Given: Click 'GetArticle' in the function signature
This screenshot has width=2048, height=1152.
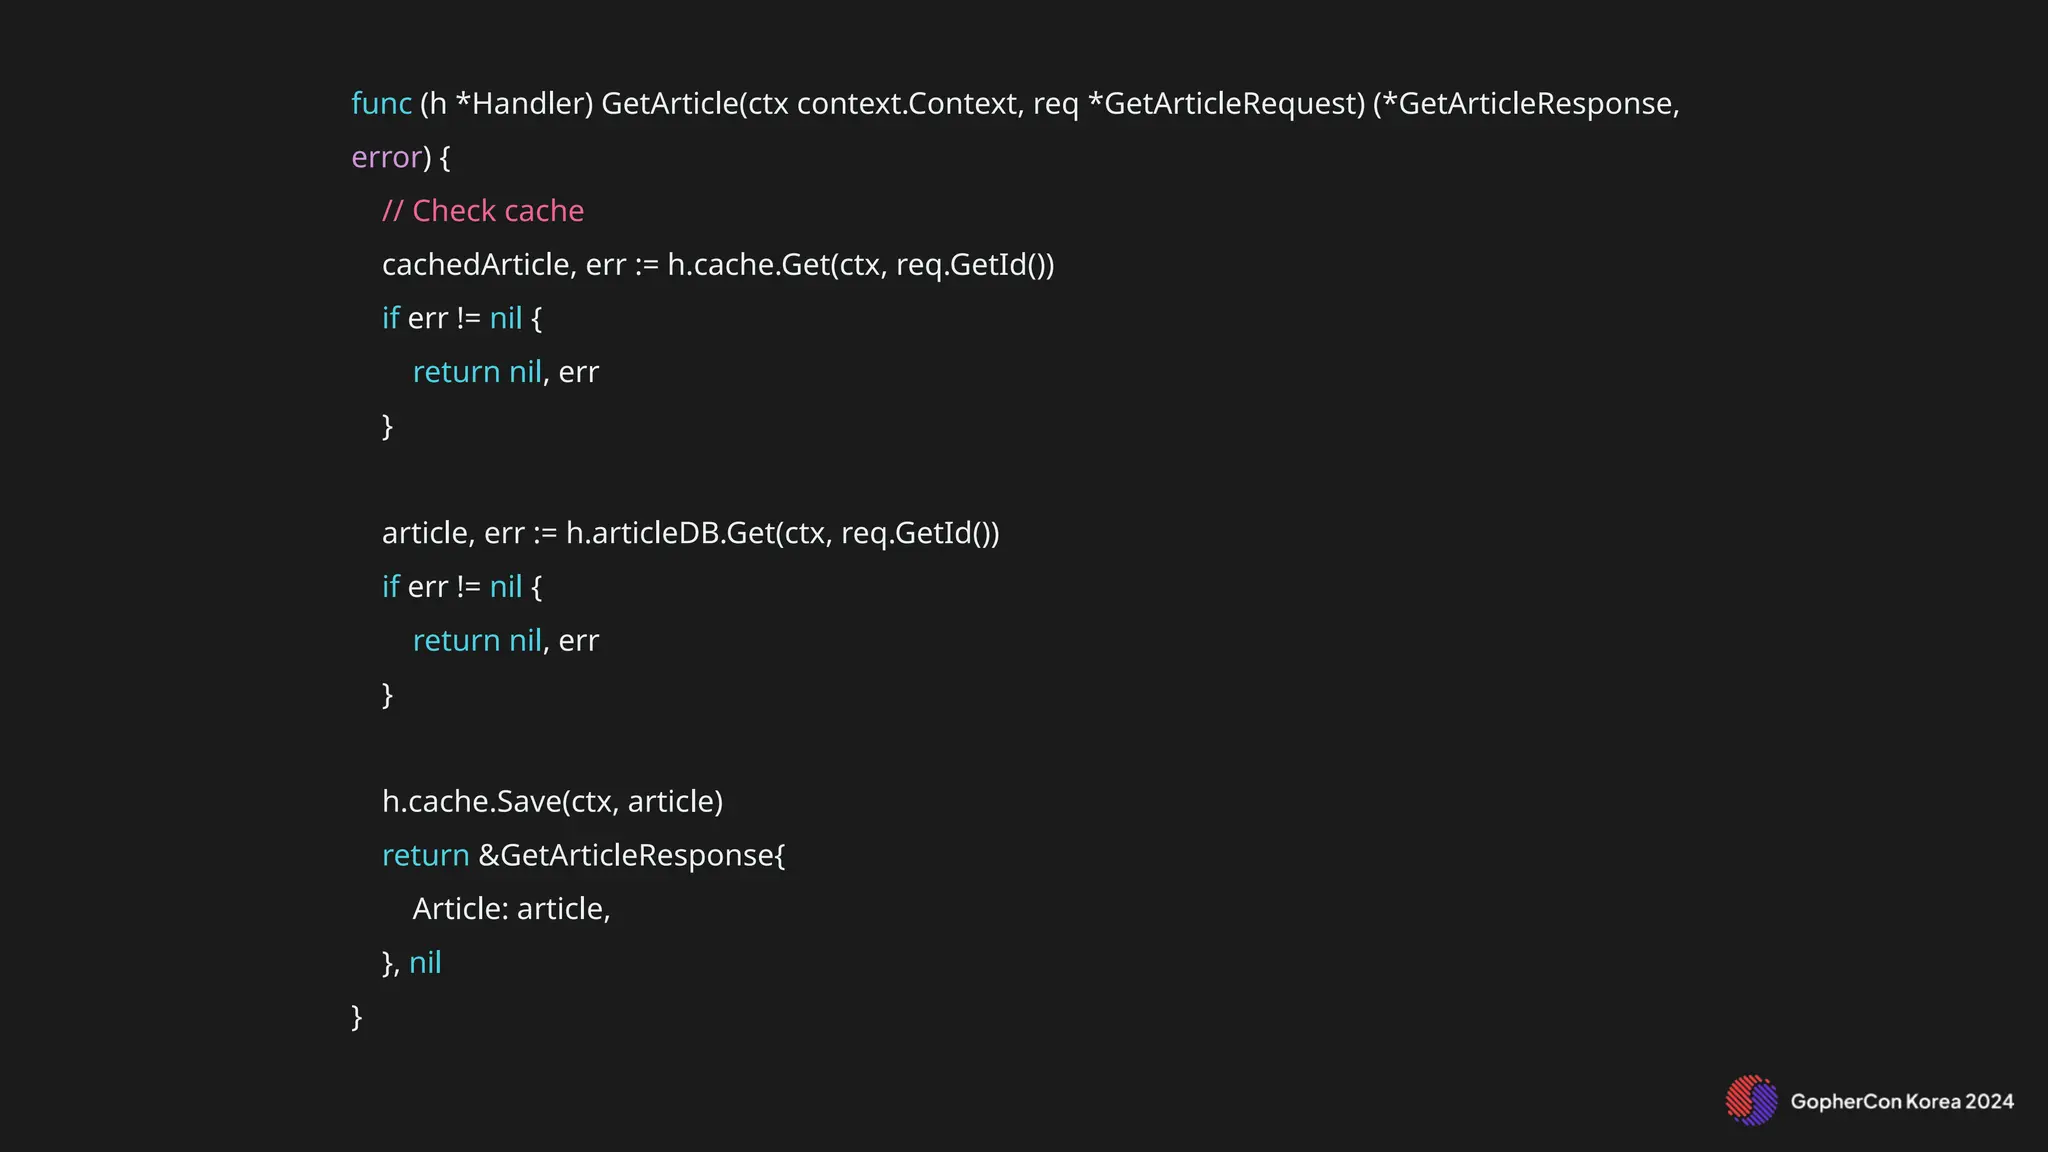Looking at the screenshot, I should 669,103.
